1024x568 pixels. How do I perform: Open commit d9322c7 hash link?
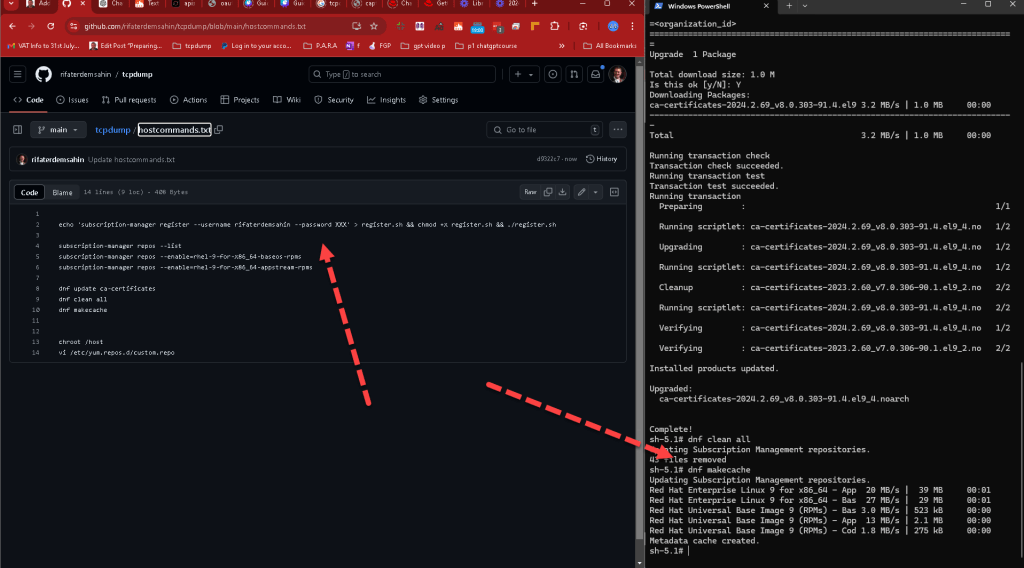[x=548, y=159]
